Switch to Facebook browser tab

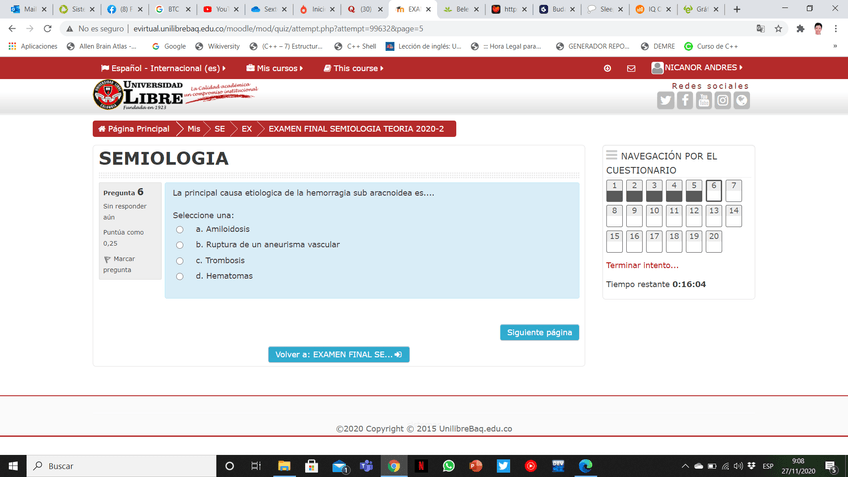tap(125, 9)
